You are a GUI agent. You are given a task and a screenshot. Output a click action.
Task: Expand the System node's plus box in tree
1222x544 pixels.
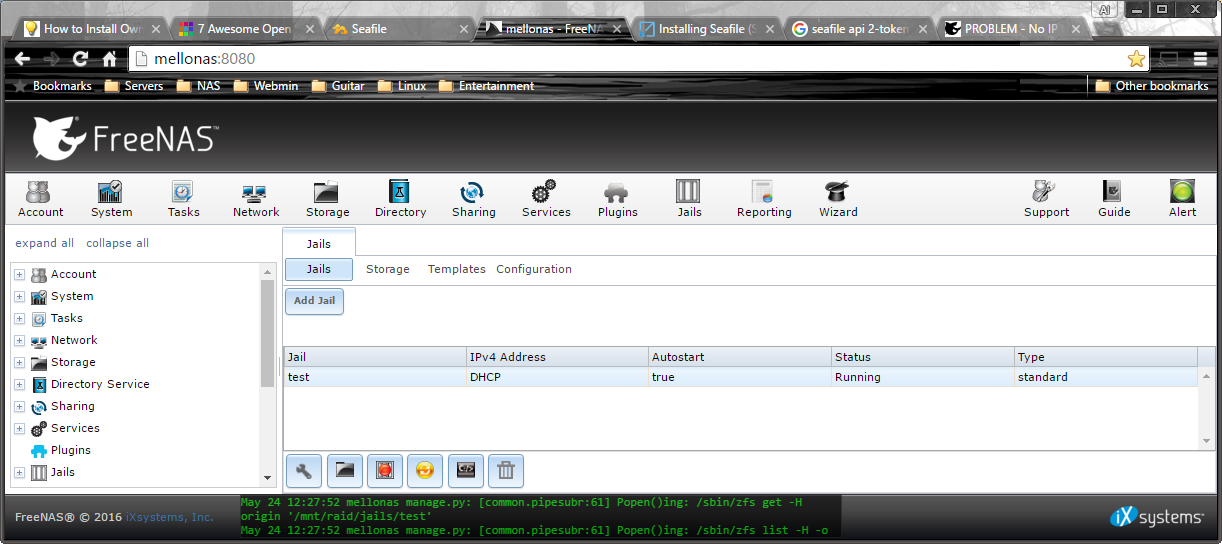pos(19,296)
